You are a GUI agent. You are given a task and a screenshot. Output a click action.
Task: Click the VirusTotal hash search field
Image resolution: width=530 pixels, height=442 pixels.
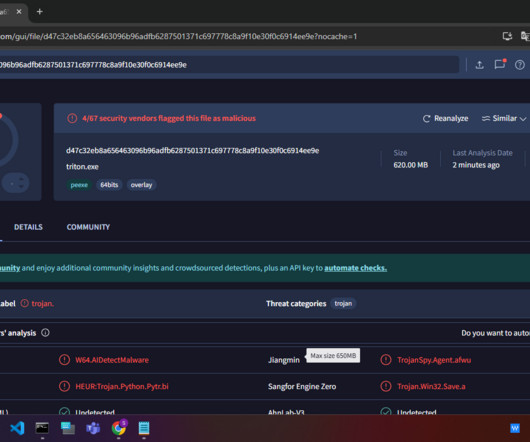point(229,65)
